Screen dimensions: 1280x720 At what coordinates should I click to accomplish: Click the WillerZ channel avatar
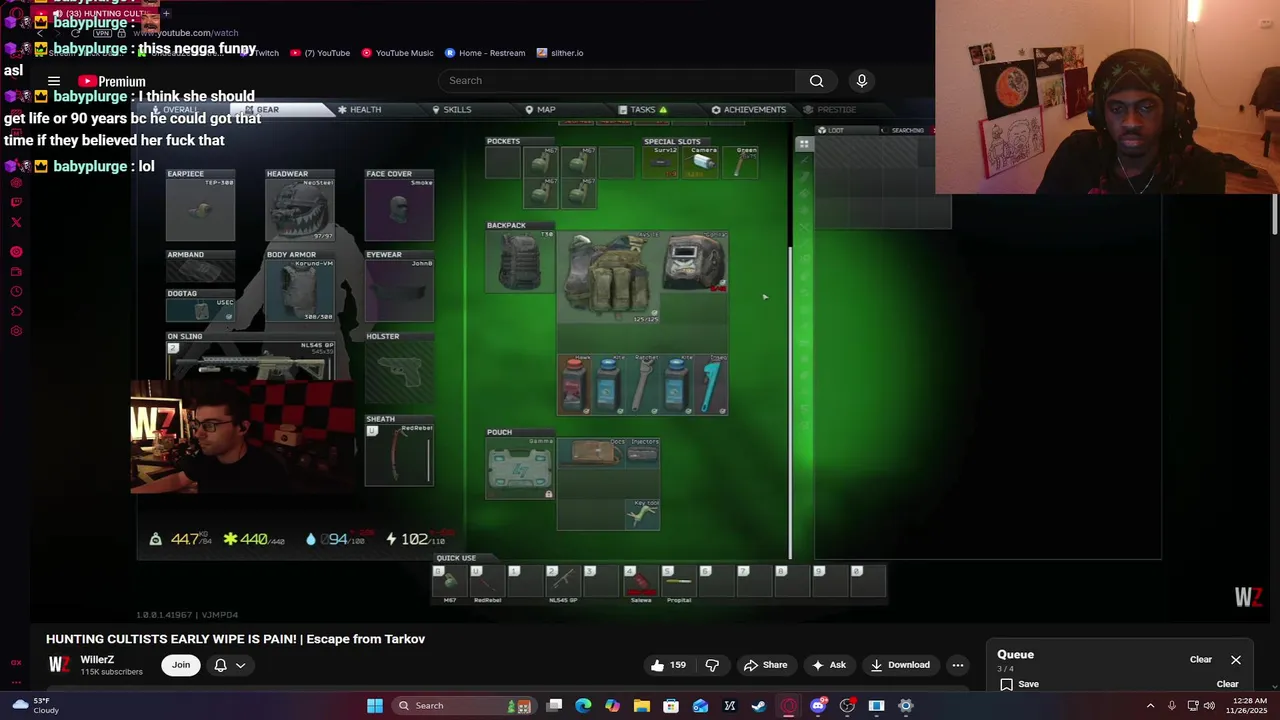[x=59, y=664]
